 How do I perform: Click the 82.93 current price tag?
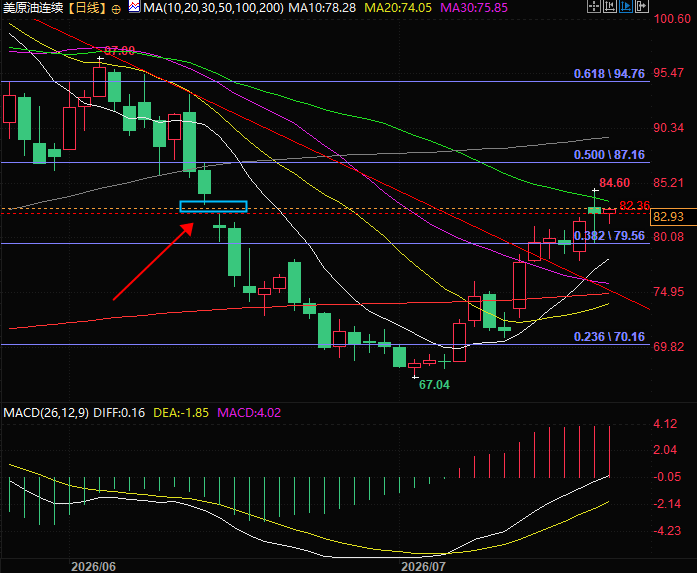[669, 216]
